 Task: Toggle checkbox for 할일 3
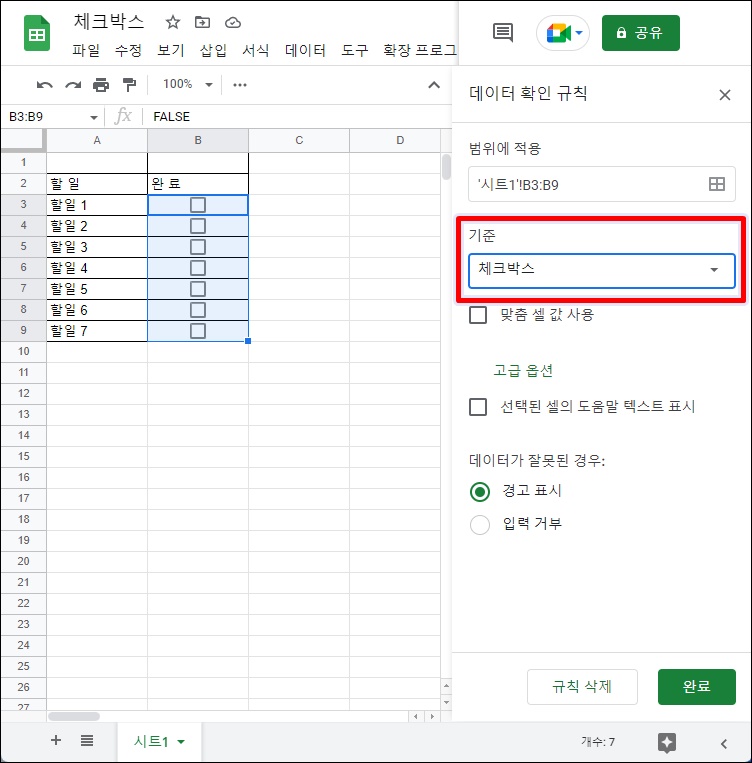pos(198,247)
